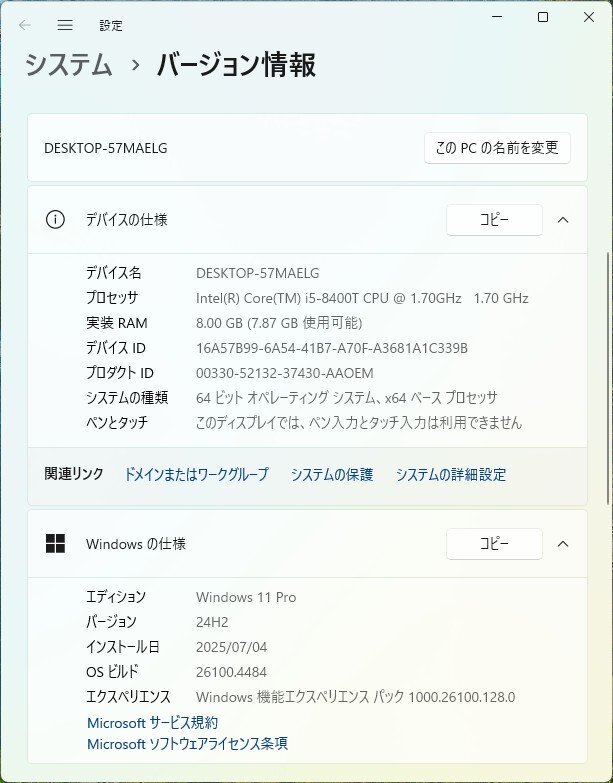Copy the Windows specifications
Screen dimensions: 613x783
(494, 544)
